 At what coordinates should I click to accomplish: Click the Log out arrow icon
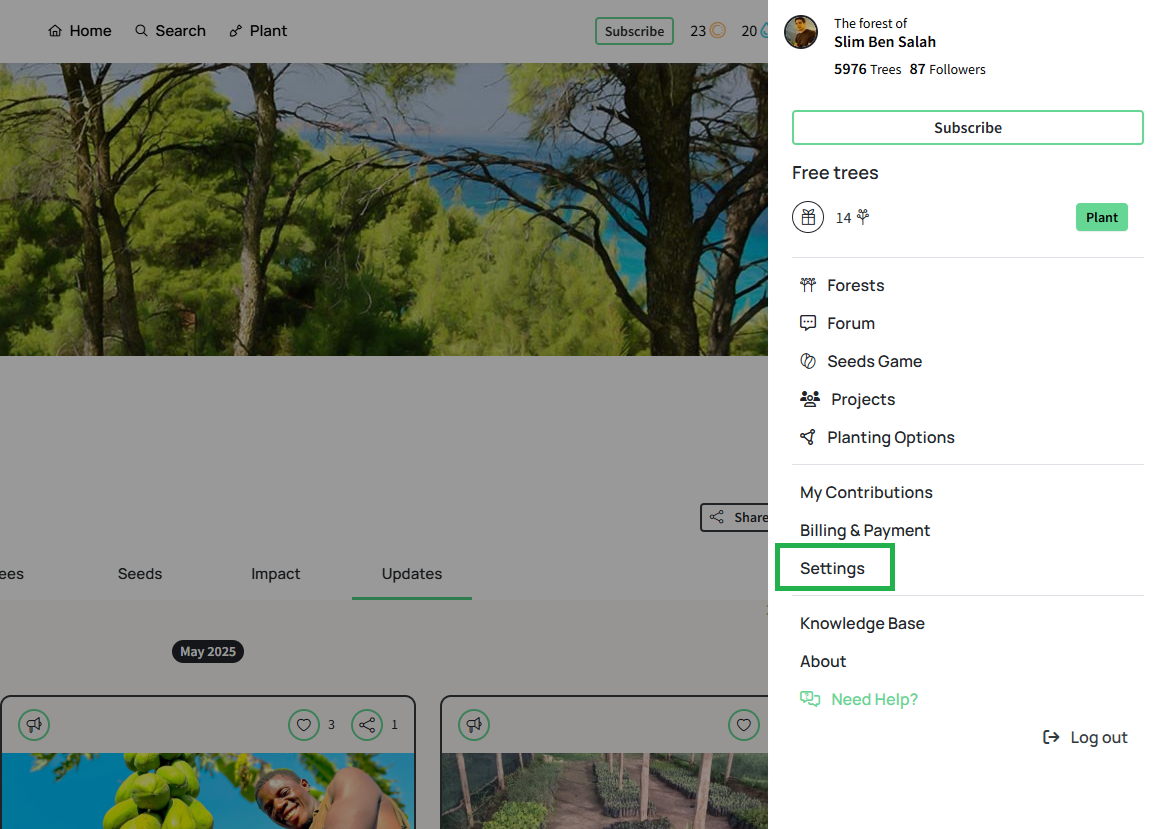pyautogui.click(x=1051, y=737)
